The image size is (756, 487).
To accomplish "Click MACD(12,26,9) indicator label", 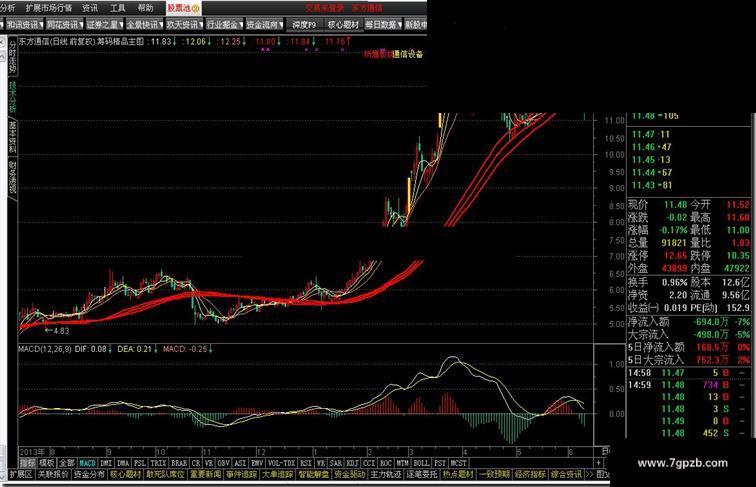I will tap(45, 349).
